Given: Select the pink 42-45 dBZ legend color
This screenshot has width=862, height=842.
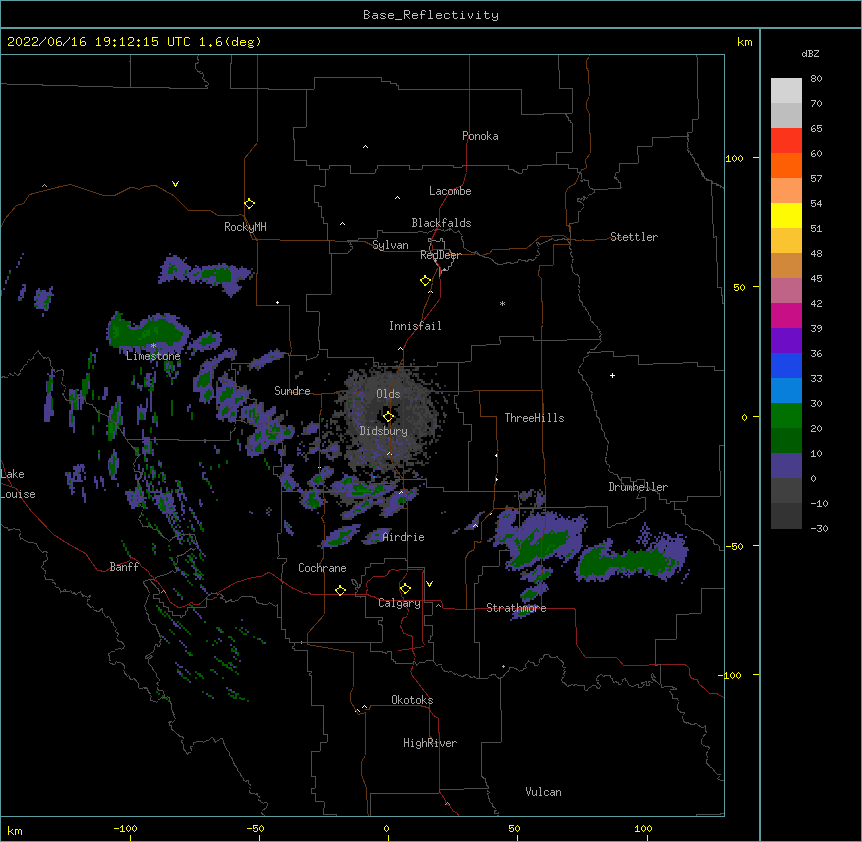Looking at the screenshot, I should coord(786,291).
